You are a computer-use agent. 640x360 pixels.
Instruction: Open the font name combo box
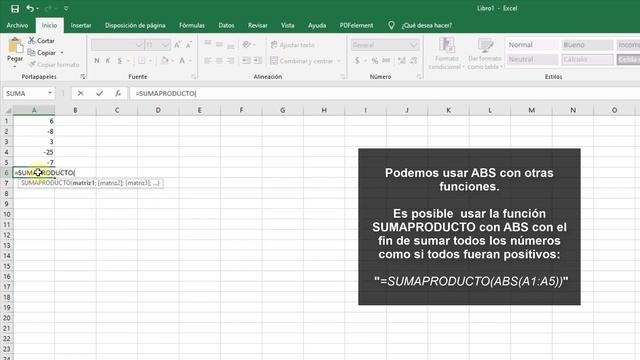coord(117,45)
